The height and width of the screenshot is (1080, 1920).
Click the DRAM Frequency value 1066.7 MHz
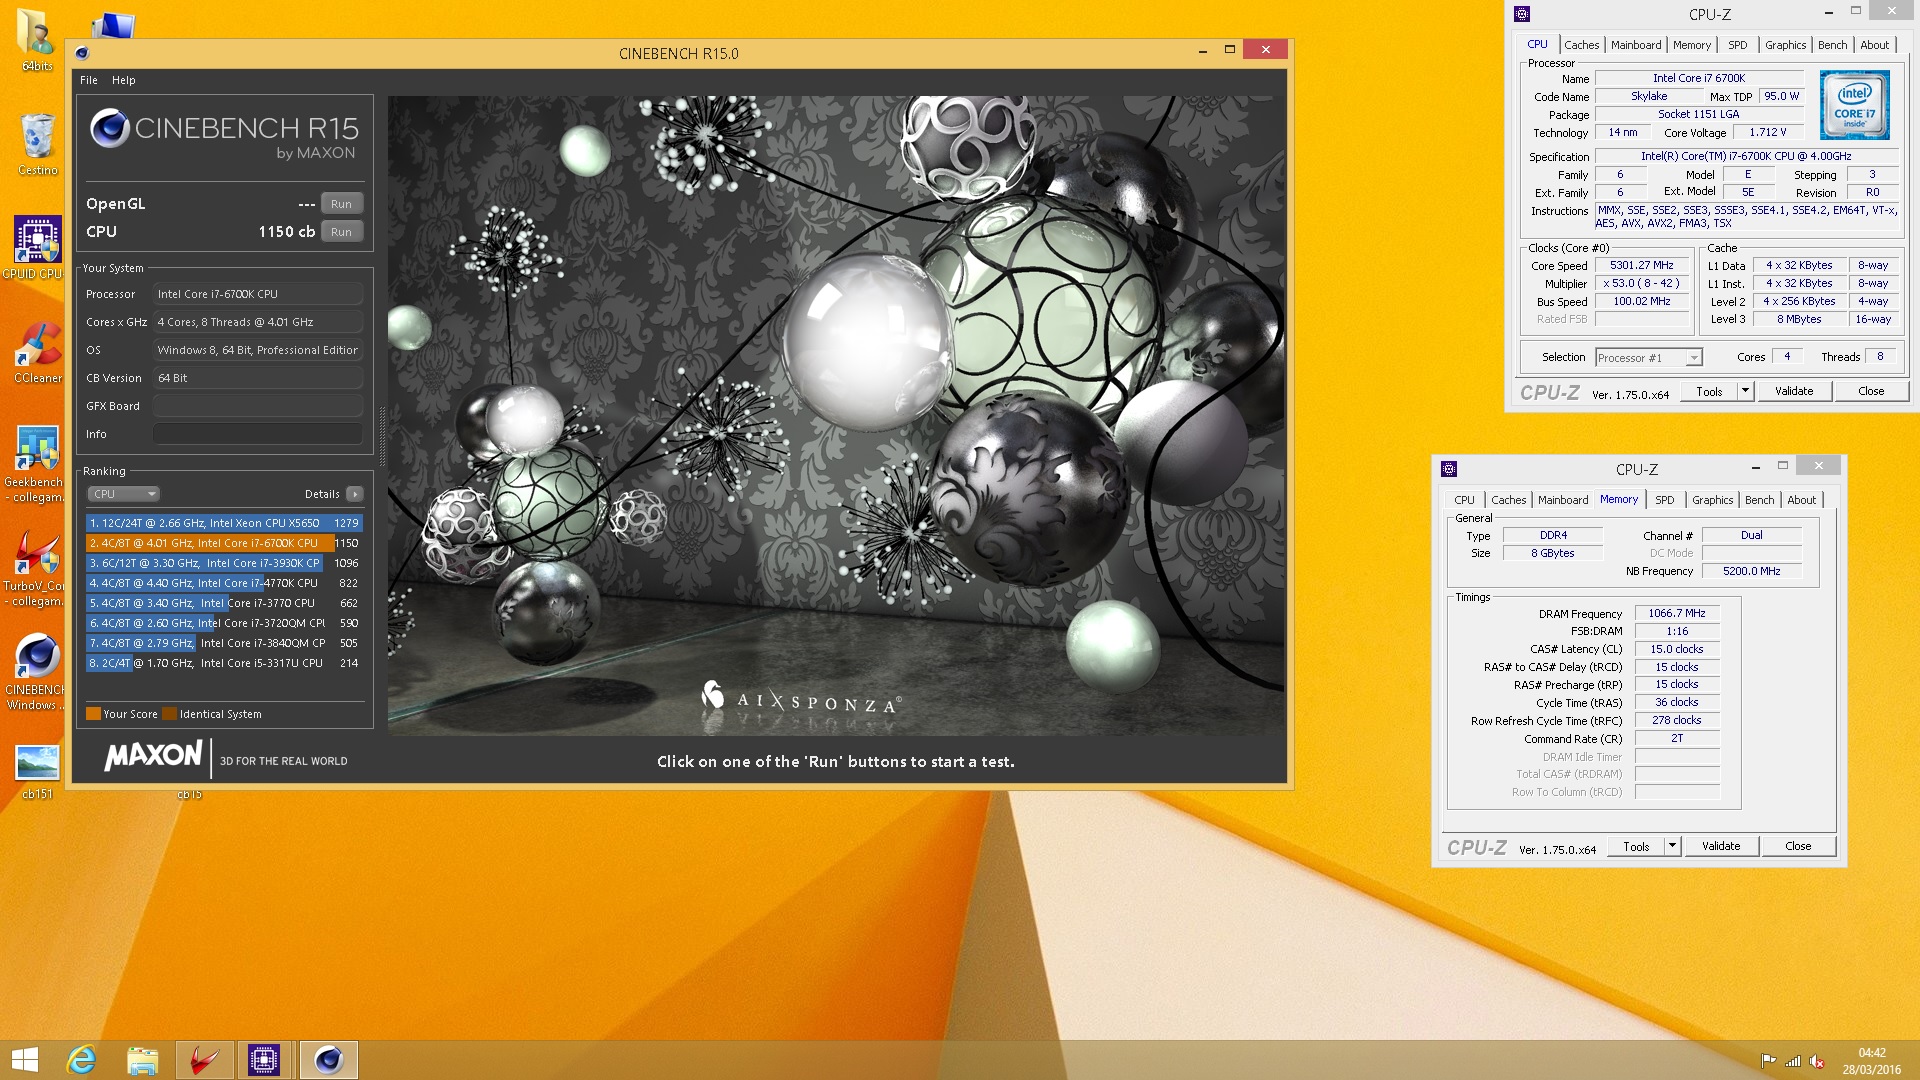[1677, 614]
